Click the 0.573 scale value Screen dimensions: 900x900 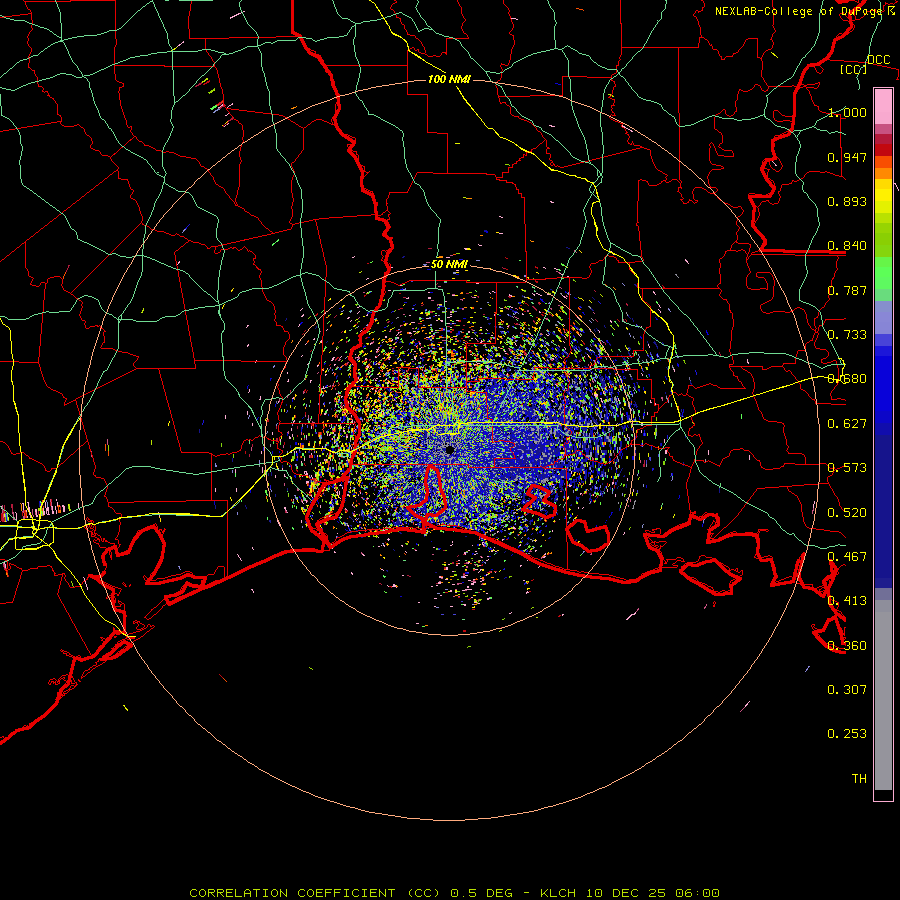click(847, 468)
